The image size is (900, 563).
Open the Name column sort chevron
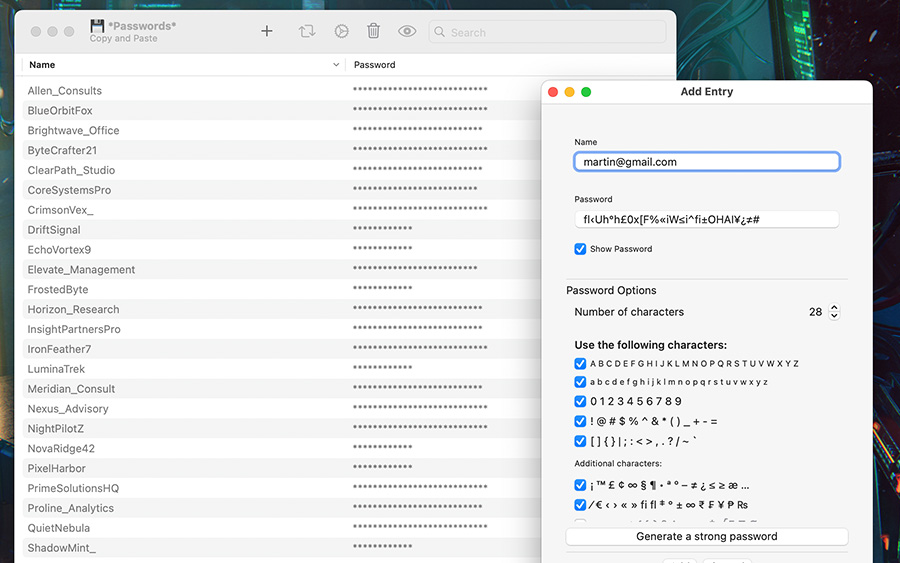click(336, 65)
